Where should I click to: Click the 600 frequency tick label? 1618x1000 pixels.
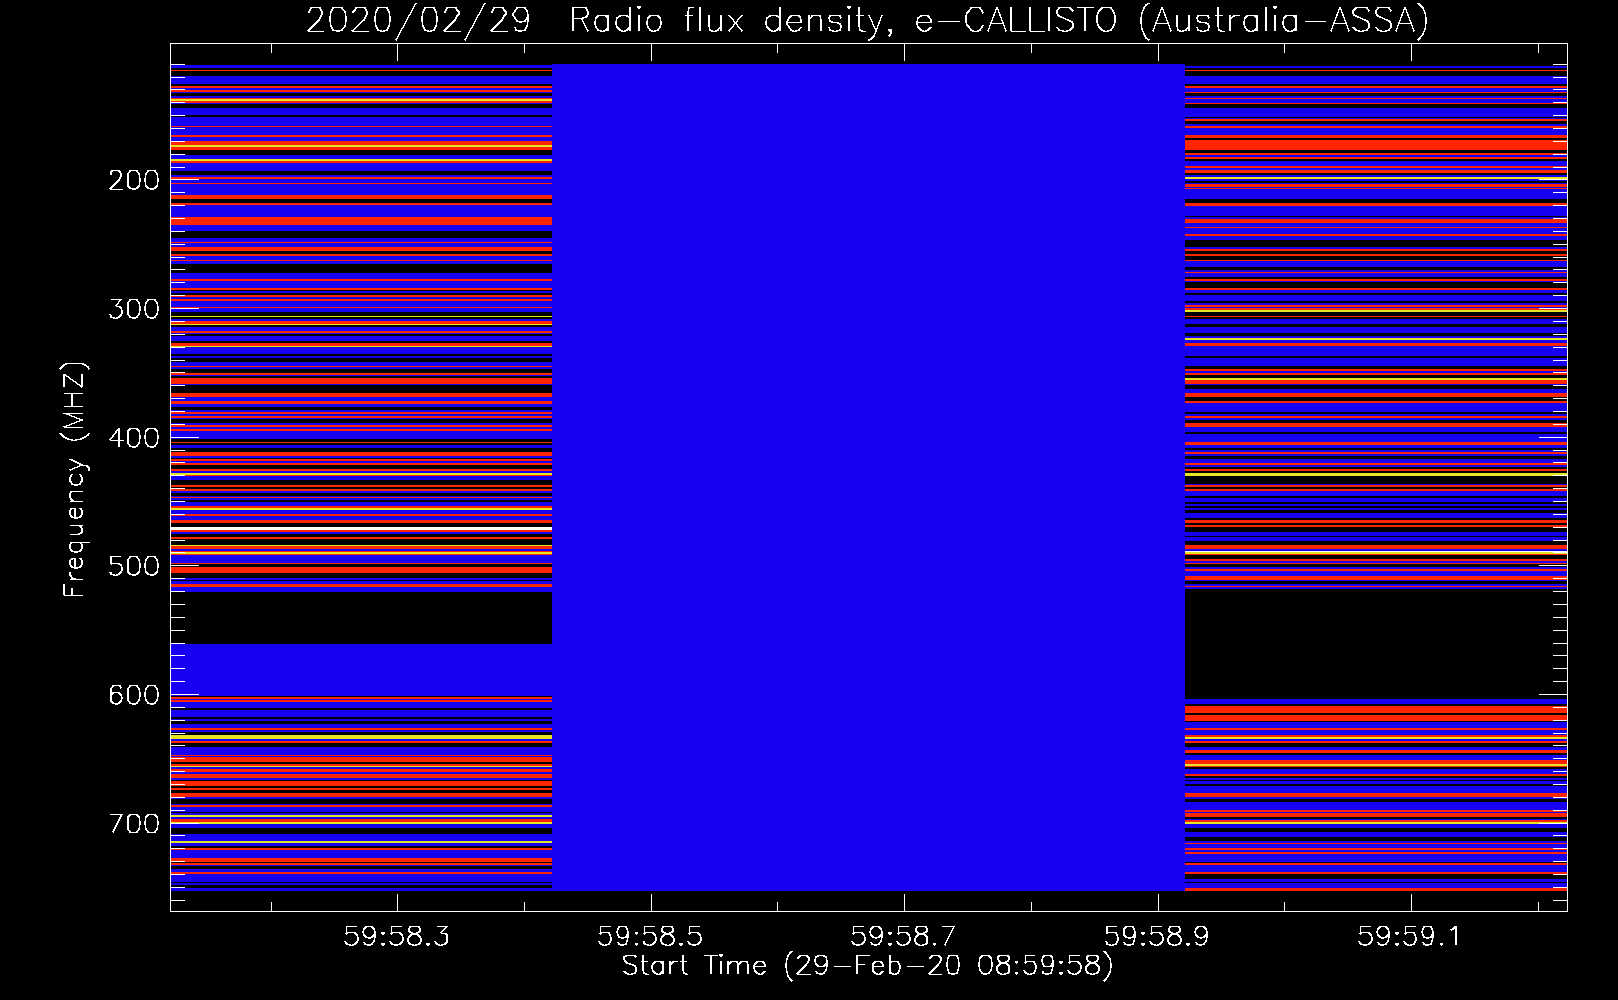click(x=134, y=695)
